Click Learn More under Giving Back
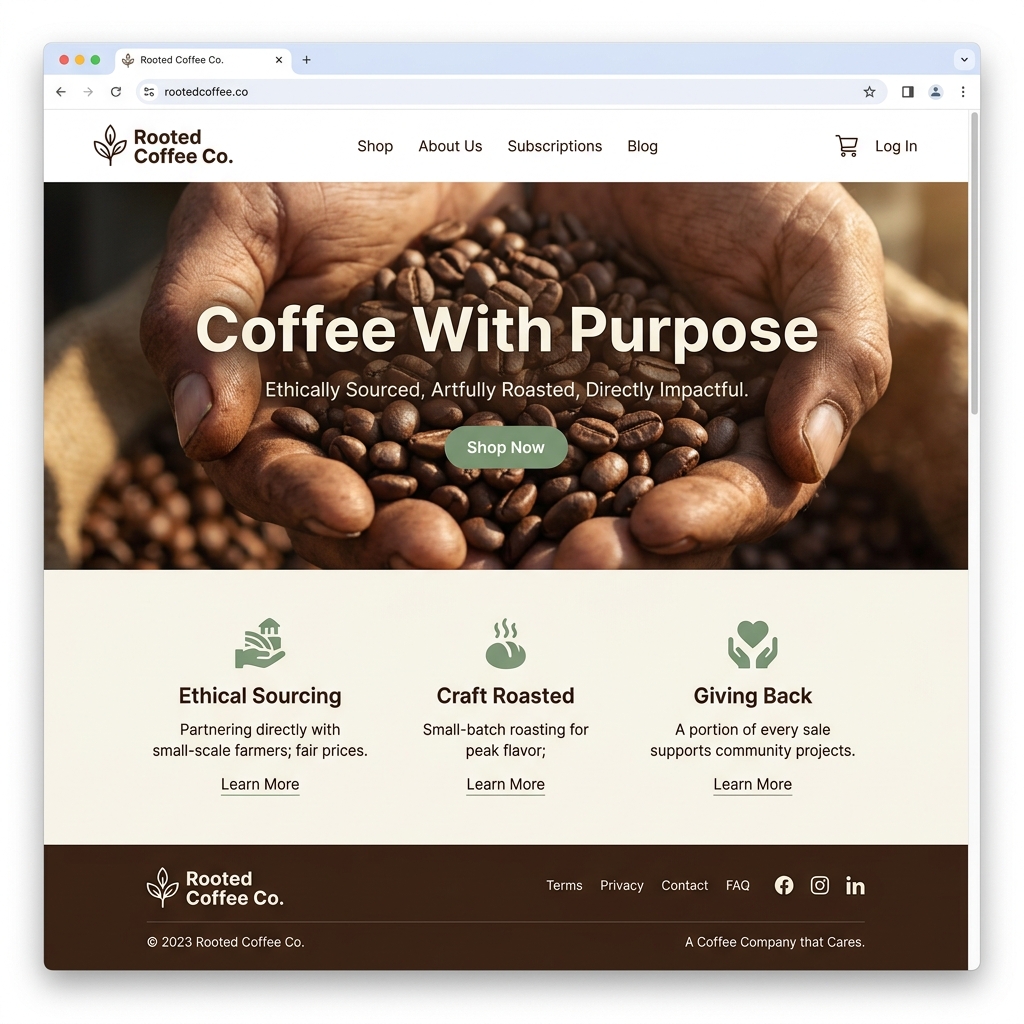This screenshot has height=1024, width=1024. click(752, 784)
